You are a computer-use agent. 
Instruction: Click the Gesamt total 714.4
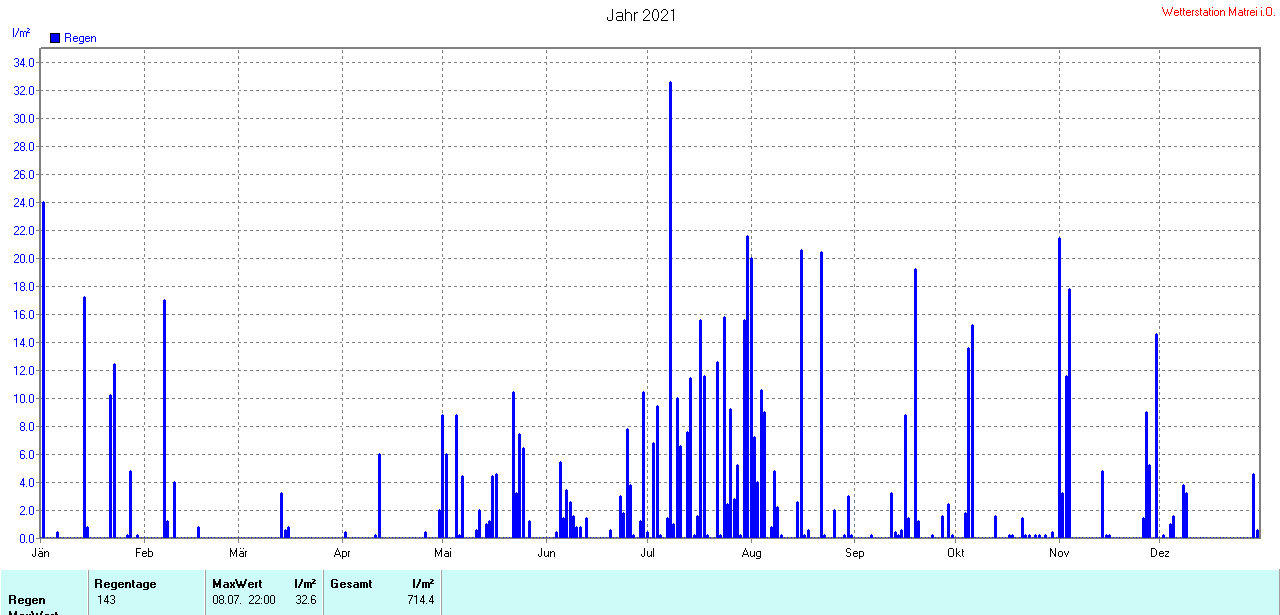point(420,600)
